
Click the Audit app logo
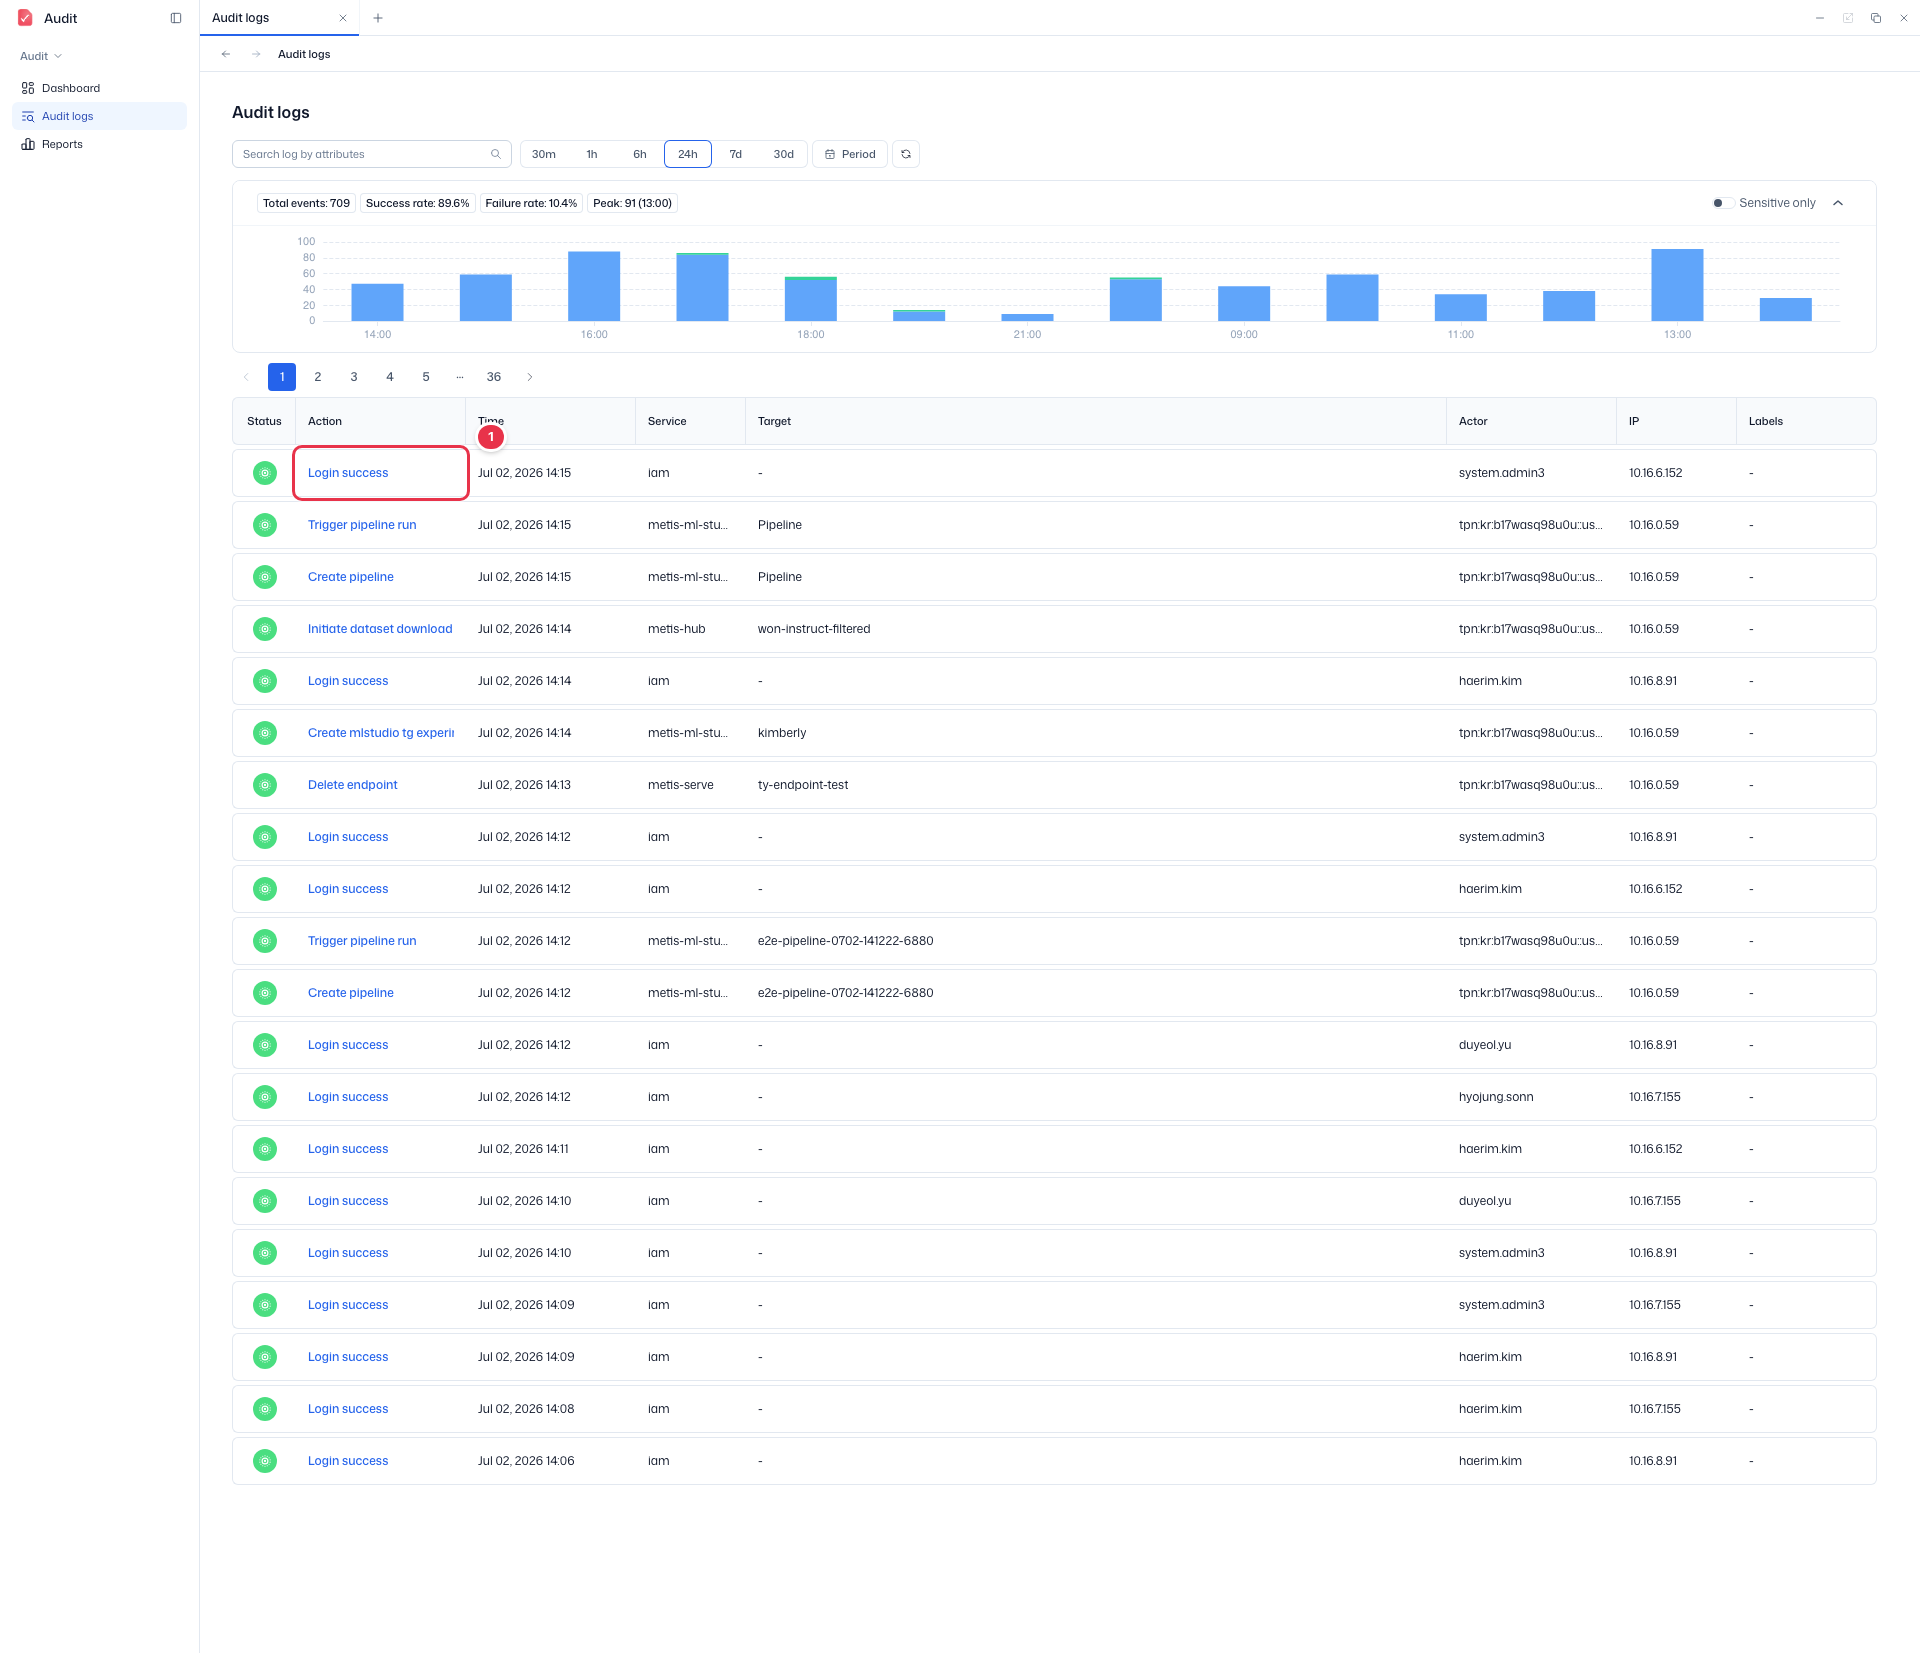(25, 18)
